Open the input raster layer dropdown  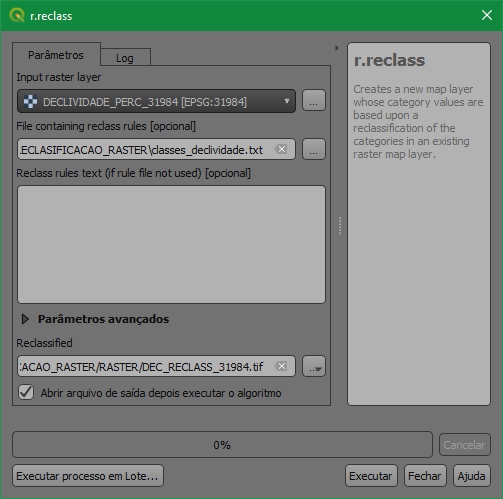pyautogui.click(x=156, y=101)
